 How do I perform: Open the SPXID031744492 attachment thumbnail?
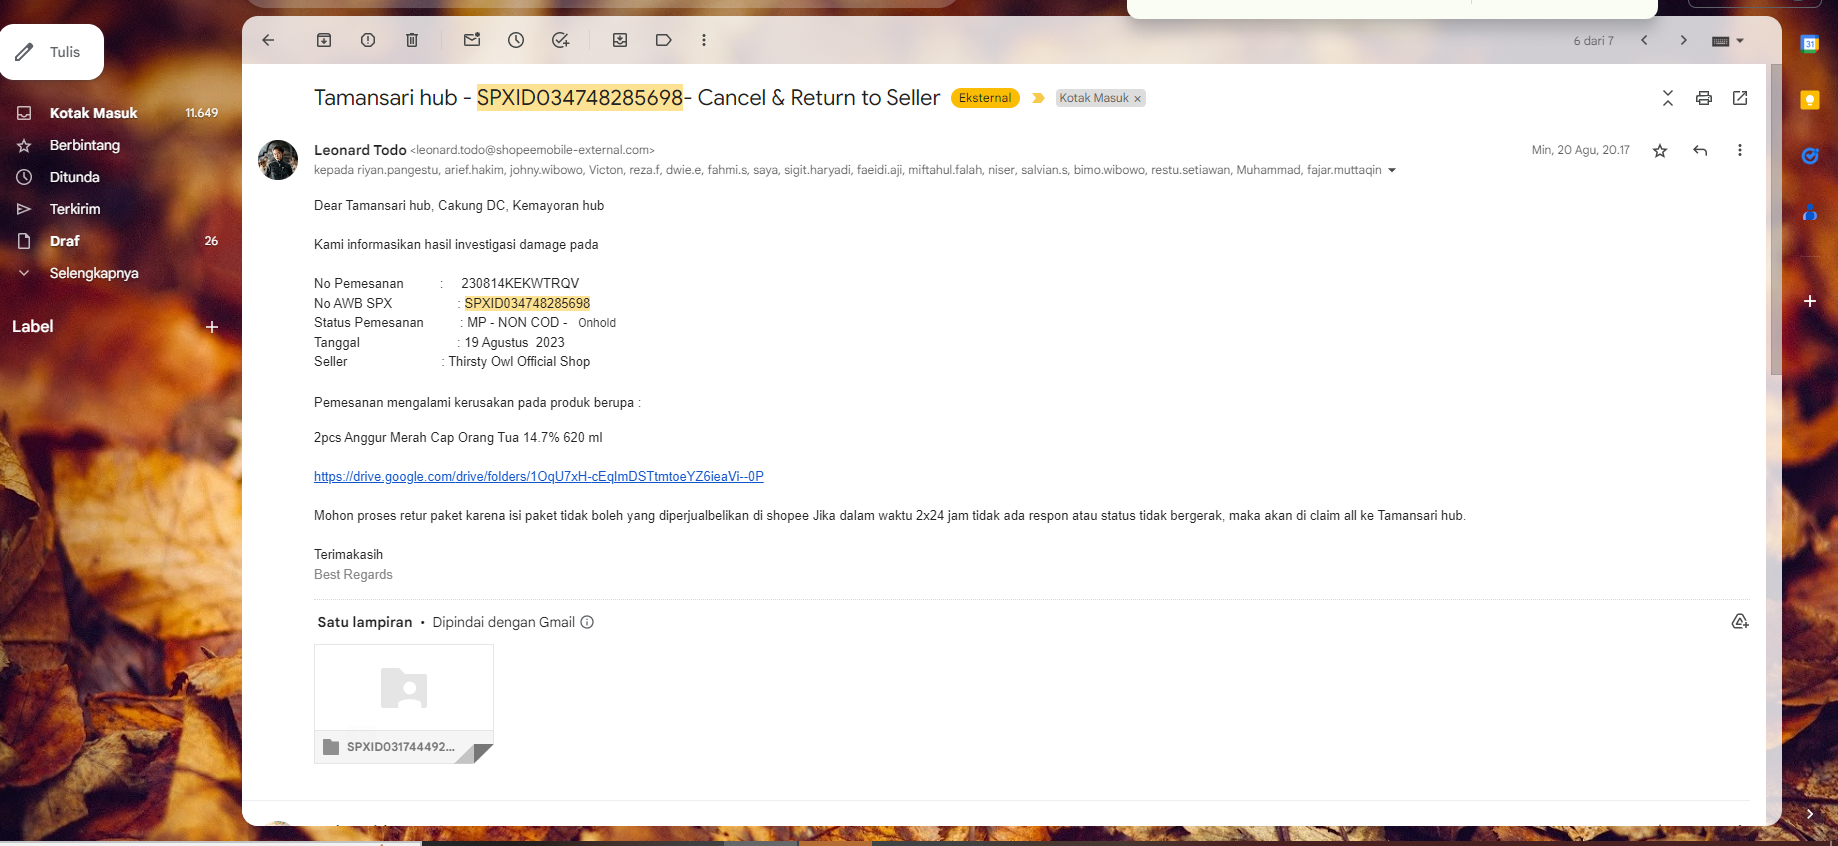404,704
